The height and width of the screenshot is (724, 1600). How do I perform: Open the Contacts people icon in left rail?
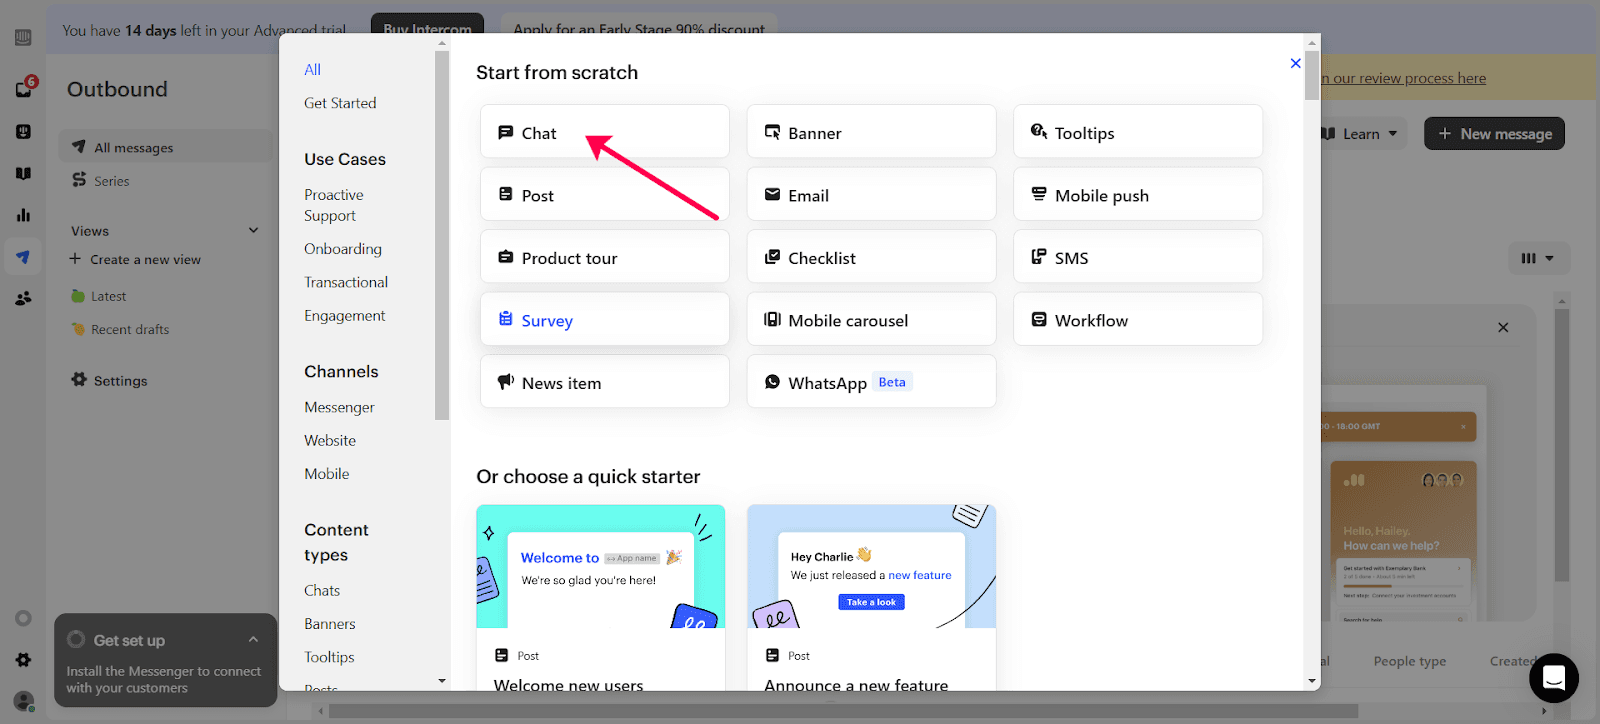point(24,298)
